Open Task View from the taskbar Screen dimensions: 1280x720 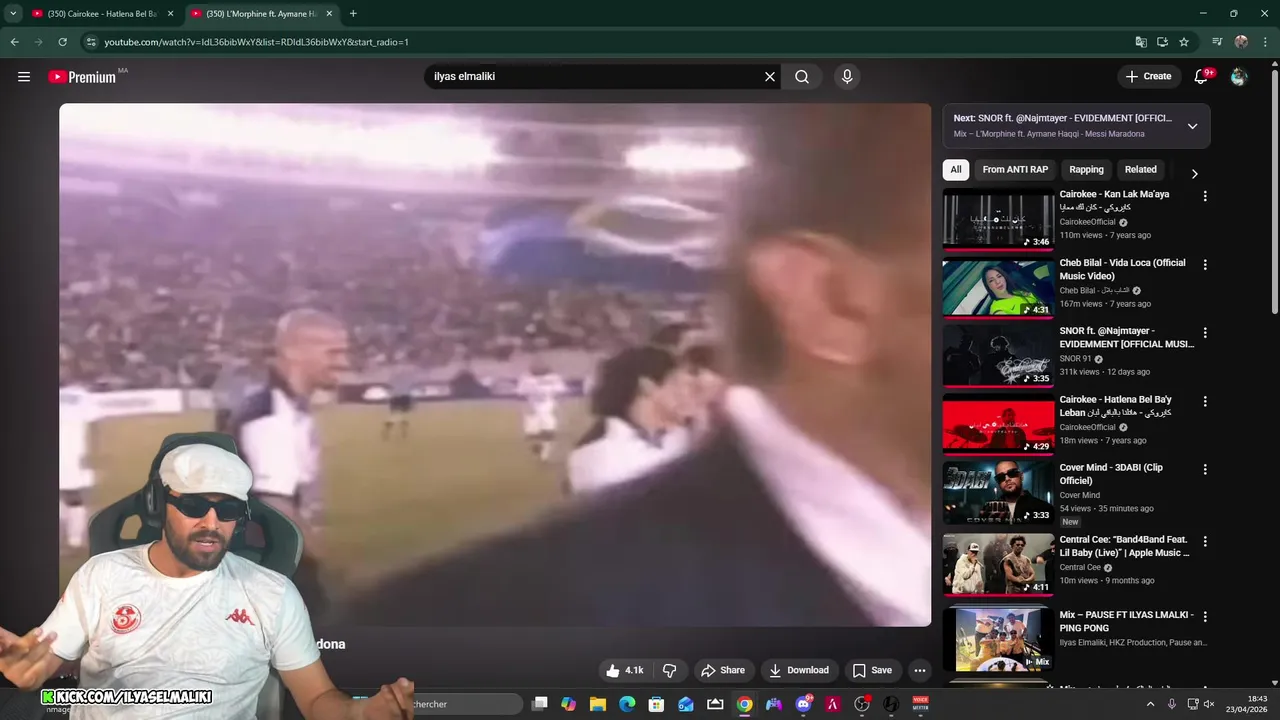(x=539, y=704)
